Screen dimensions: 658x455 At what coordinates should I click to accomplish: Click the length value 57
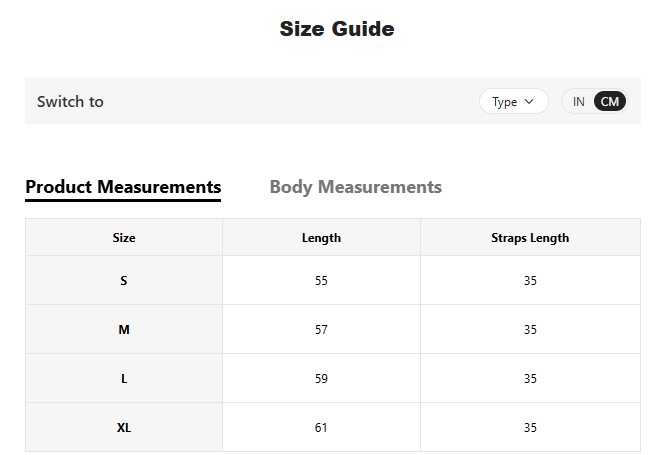pyautogui.click(x=321, y=329)
